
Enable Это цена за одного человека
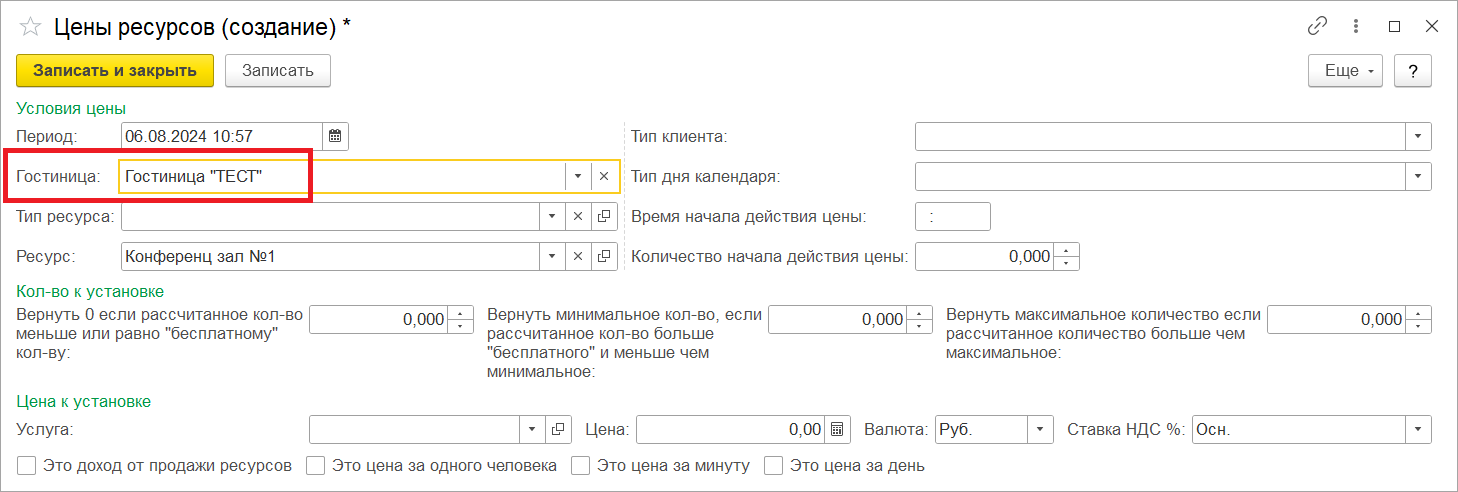tap(315, 465)
